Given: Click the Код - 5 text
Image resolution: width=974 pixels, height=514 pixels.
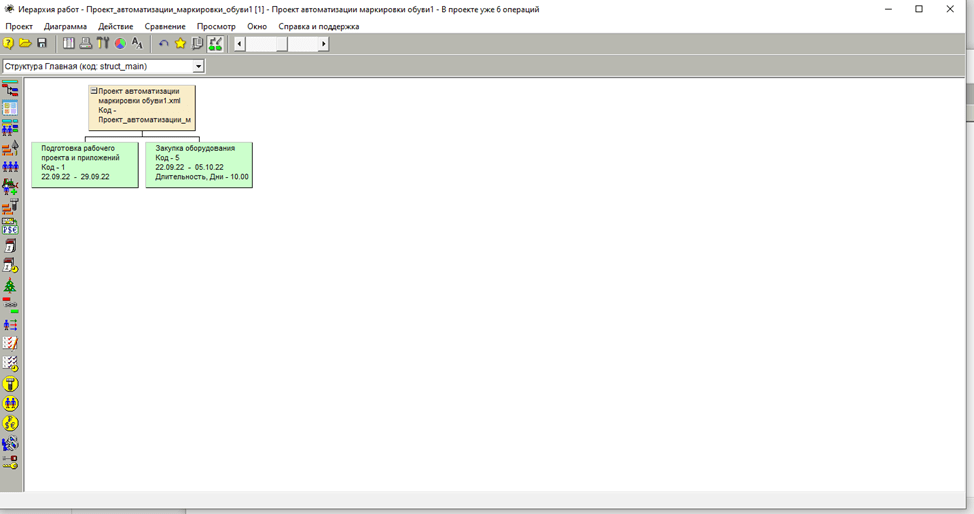Looking at the screenshot, I should pos(167,158).
